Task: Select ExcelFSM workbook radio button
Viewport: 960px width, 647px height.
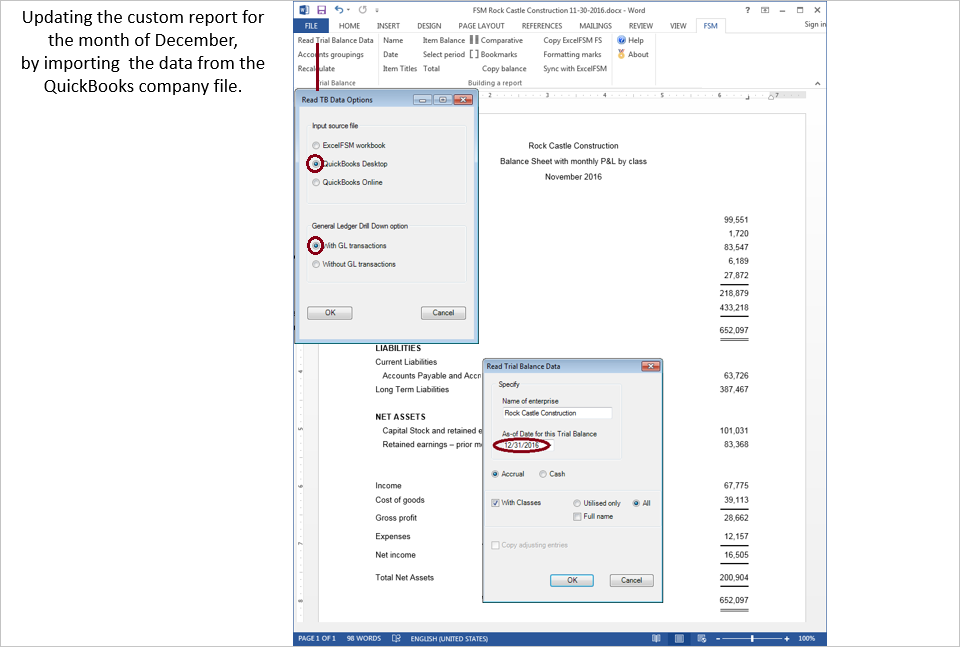Action: coord(316,146)
